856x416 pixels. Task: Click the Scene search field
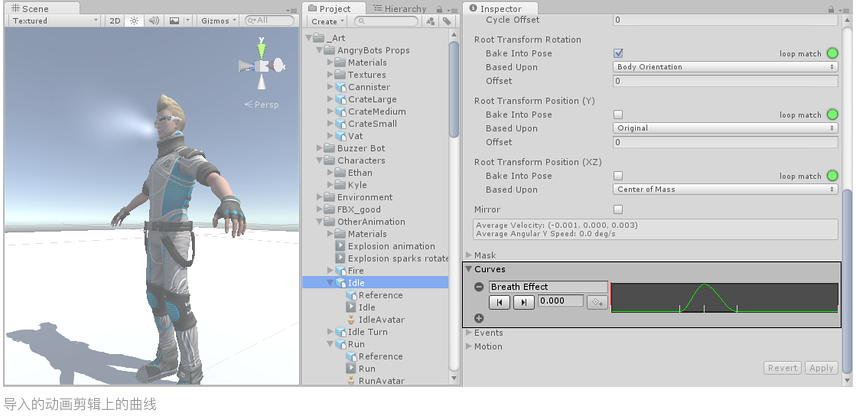point(270,21)
